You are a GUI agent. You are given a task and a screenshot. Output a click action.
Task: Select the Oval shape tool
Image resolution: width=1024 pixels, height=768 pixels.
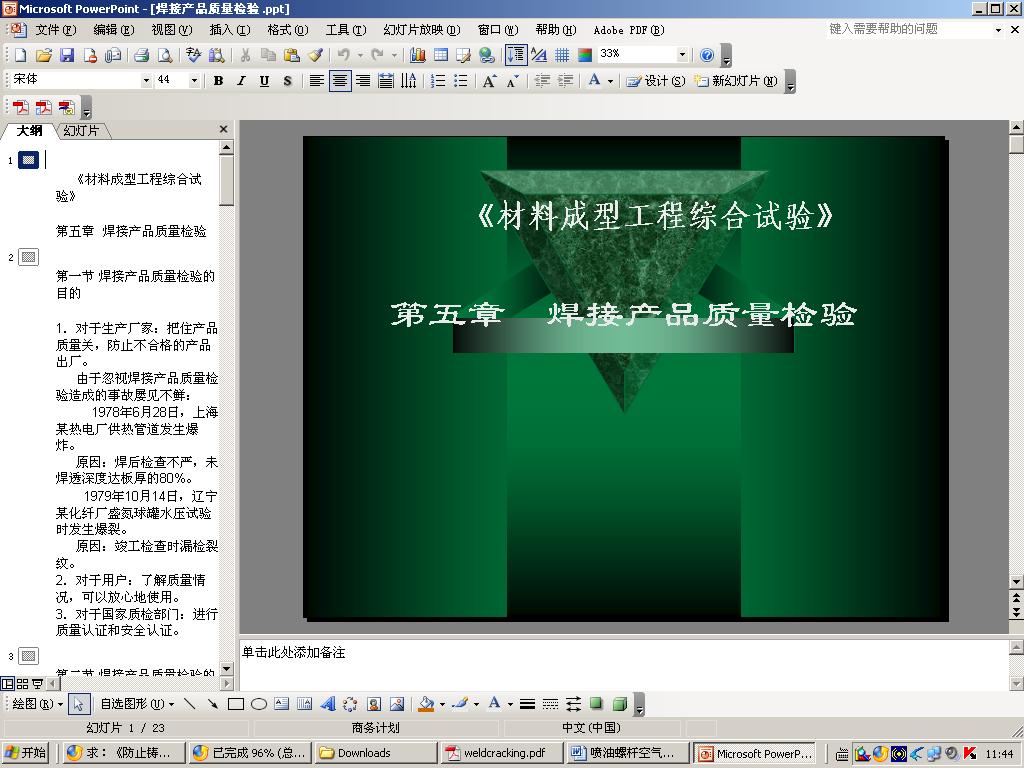259,704
